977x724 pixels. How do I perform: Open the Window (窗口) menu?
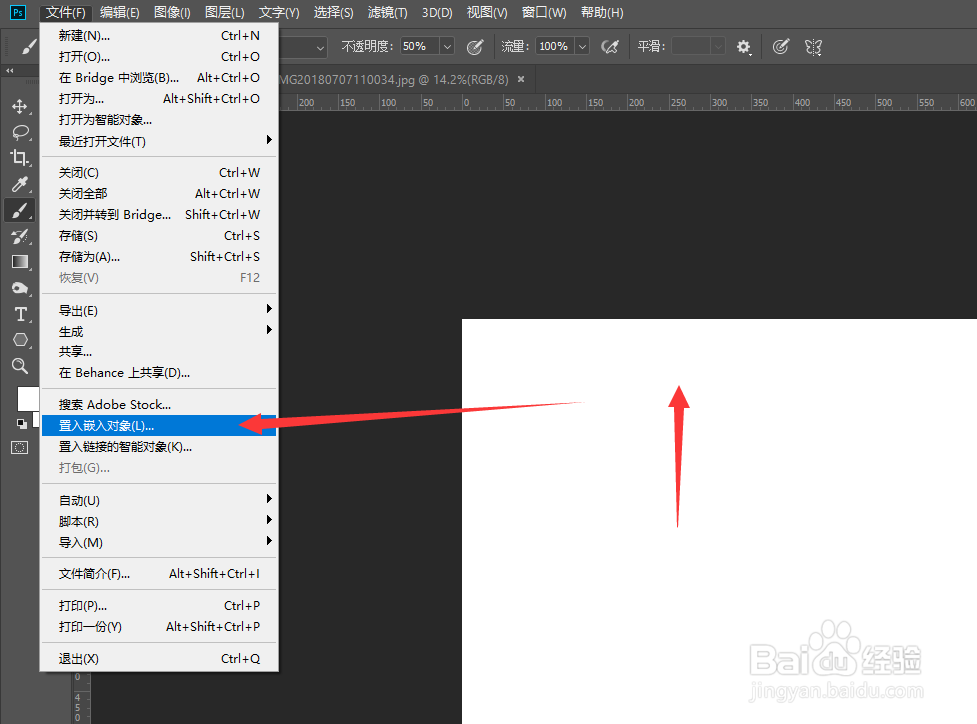coord(544,12)
